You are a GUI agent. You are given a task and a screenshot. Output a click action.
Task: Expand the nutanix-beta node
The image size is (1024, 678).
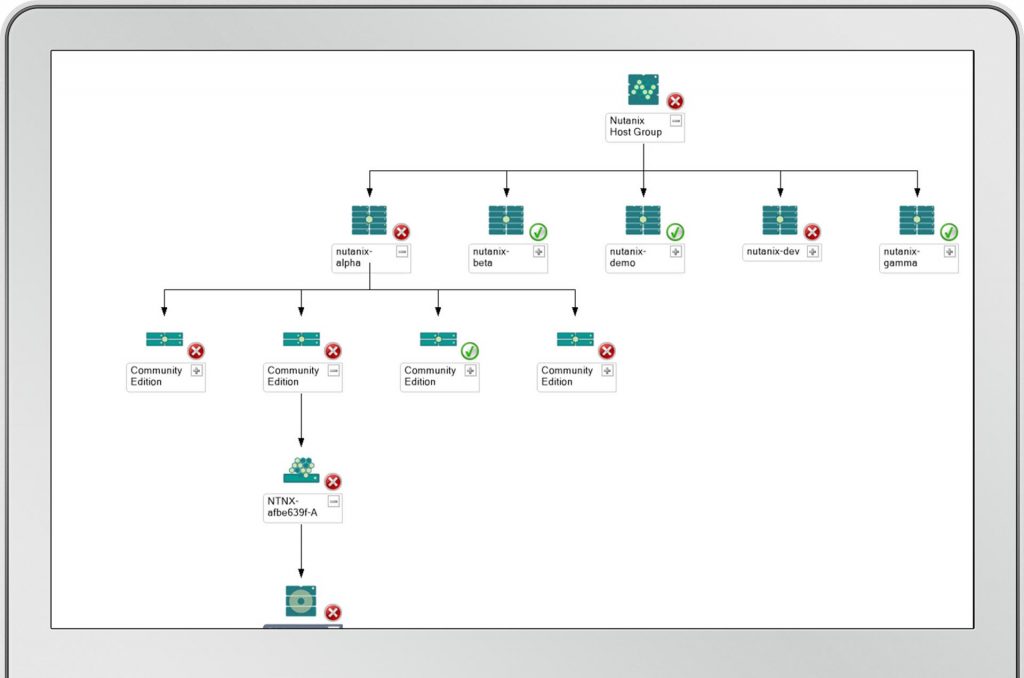539,251
